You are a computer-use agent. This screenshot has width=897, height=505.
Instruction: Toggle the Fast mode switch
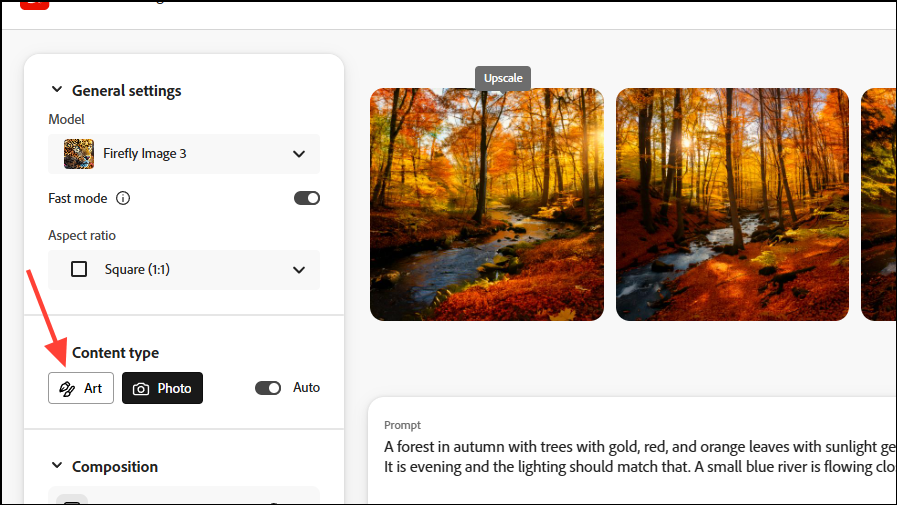(x=307, y=198)
